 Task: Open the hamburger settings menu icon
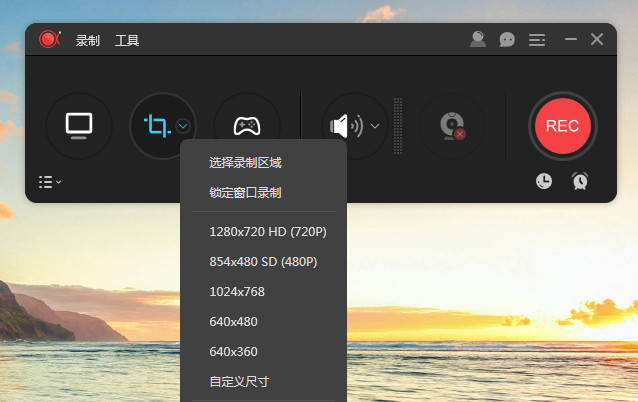pos(537,40)
